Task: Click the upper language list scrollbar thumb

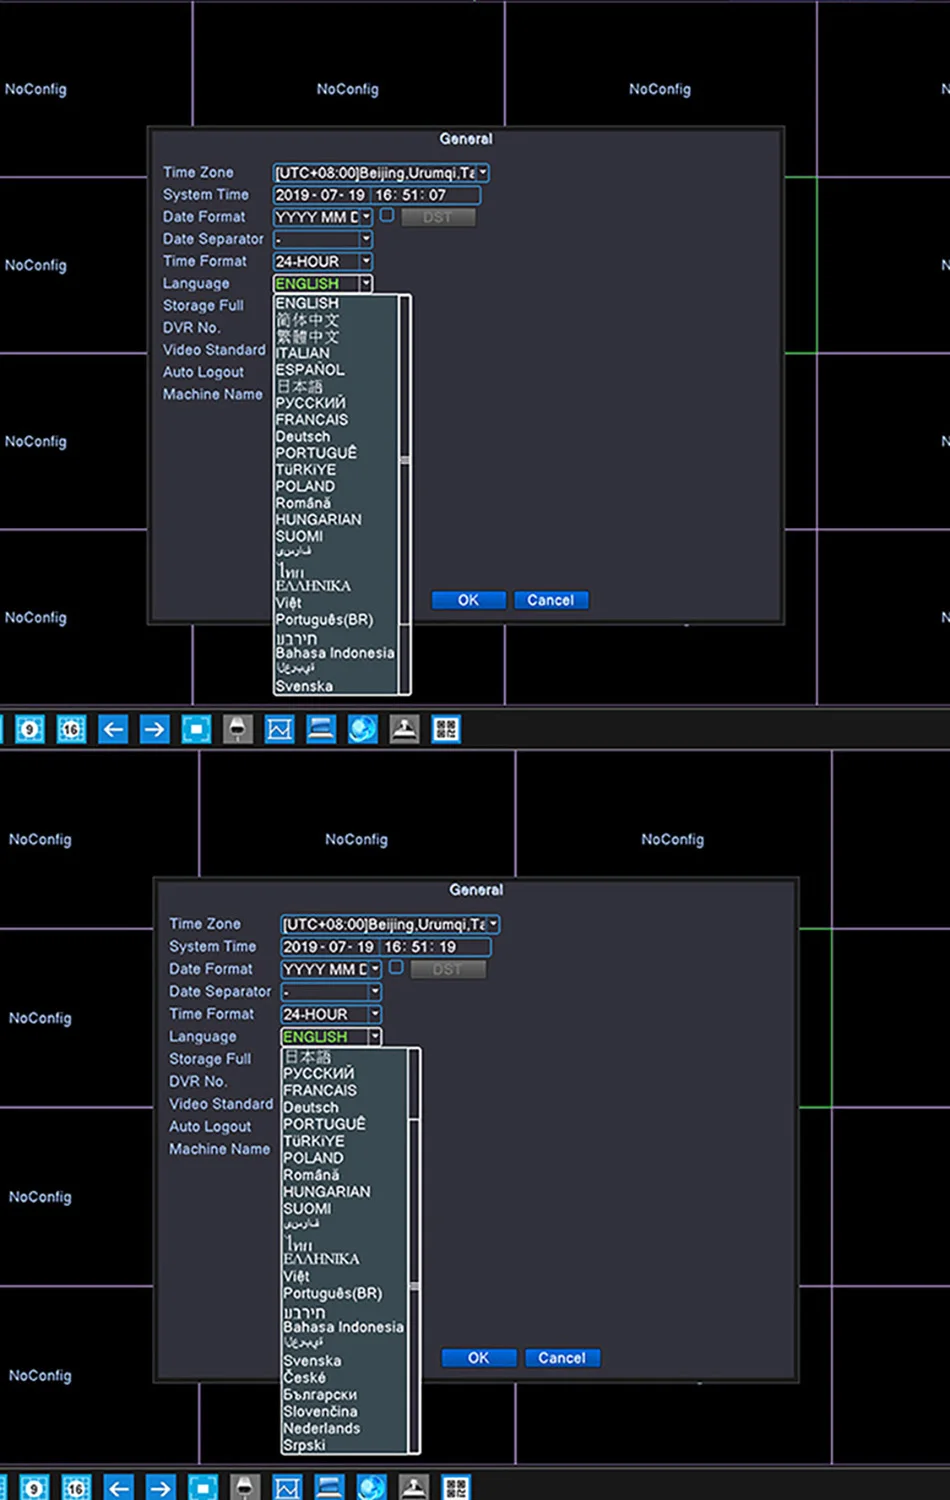Action: click(405, 461)
